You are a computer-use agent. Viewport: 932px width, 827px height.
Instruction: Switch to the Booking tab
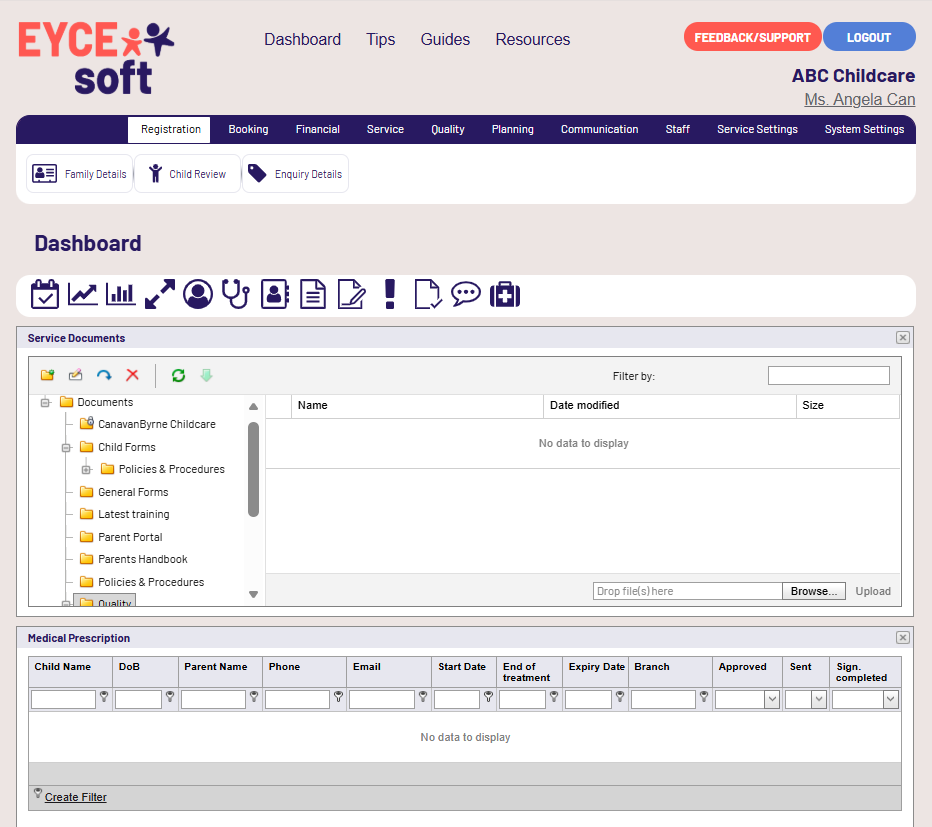(x=247, y=129)
